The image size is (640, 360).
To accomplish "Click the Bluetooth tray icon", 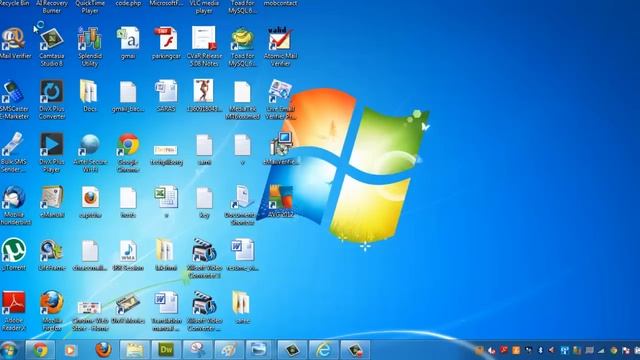I will (540, 350).
